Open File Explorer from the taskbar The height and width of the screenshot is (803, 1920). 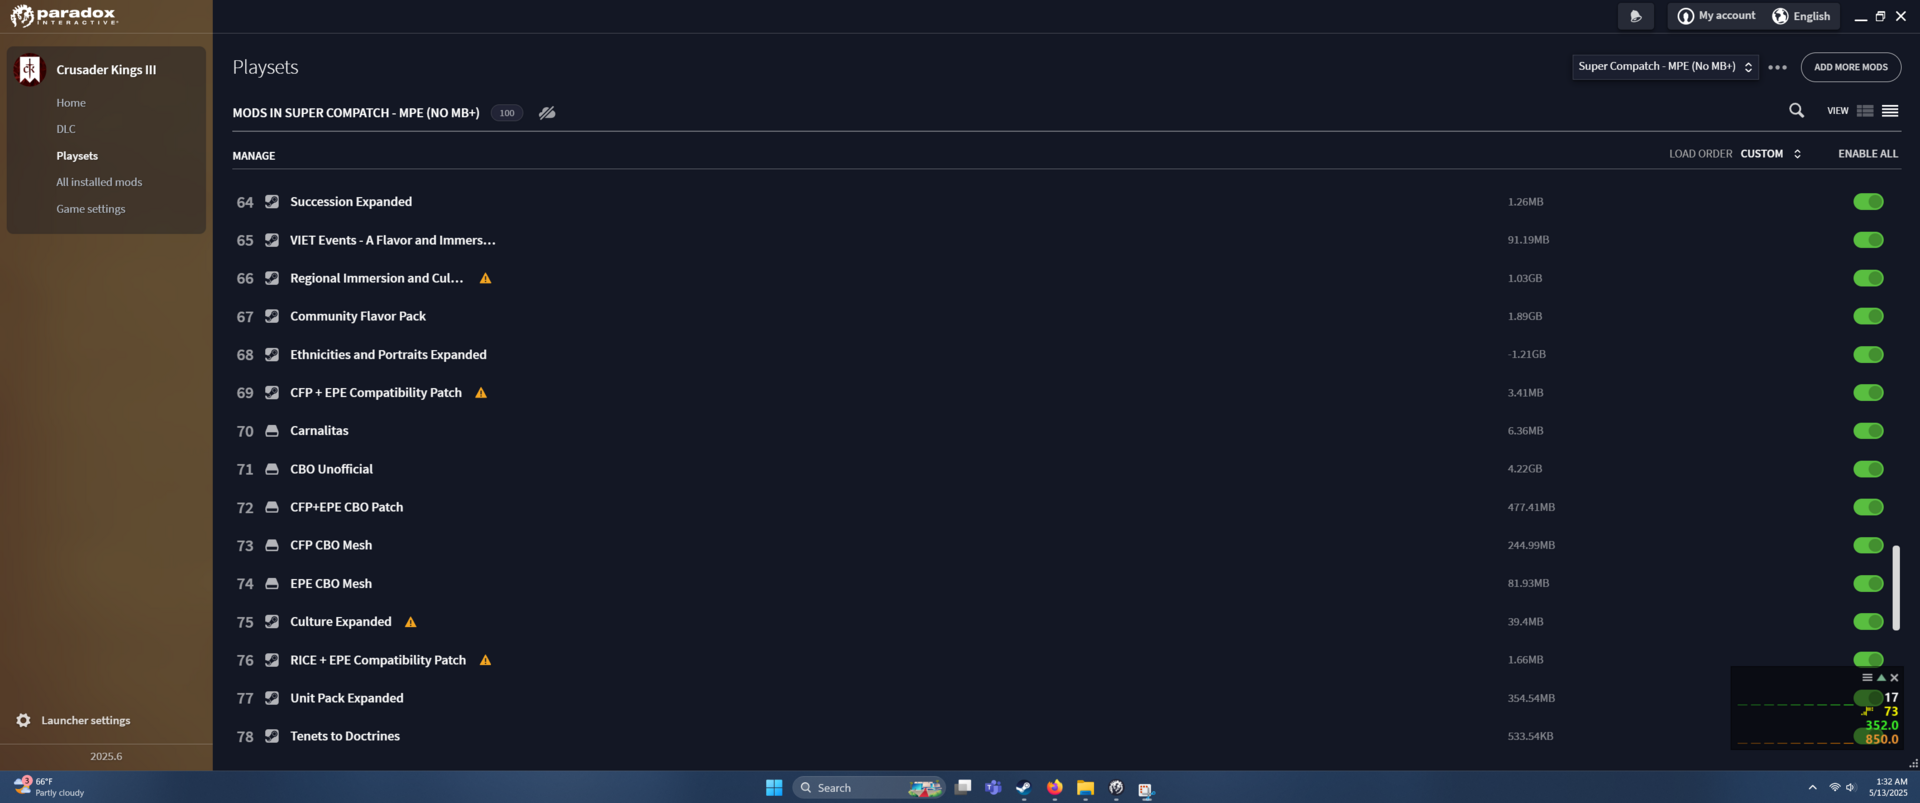pos(1085,788)
